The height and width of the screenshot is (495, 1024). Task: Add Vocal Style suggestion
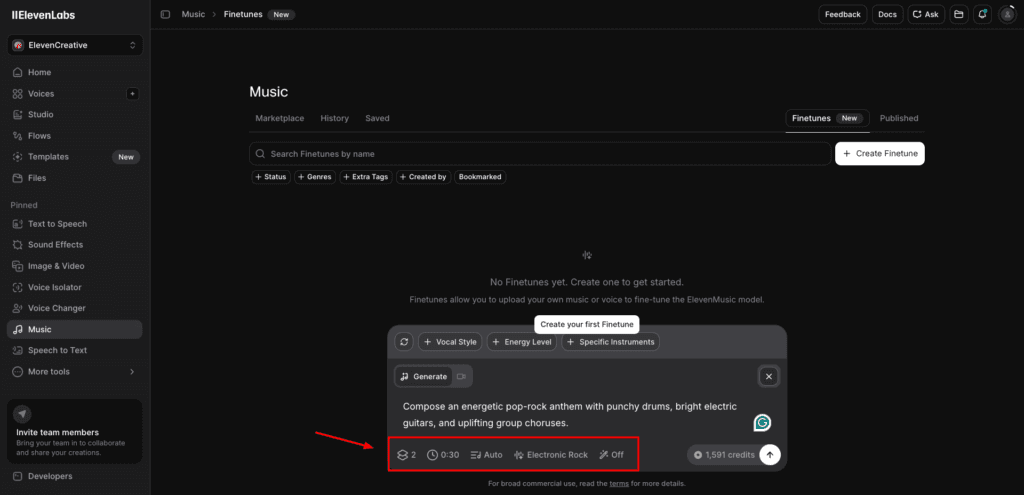pyautogui.click(x=450, y=342)
